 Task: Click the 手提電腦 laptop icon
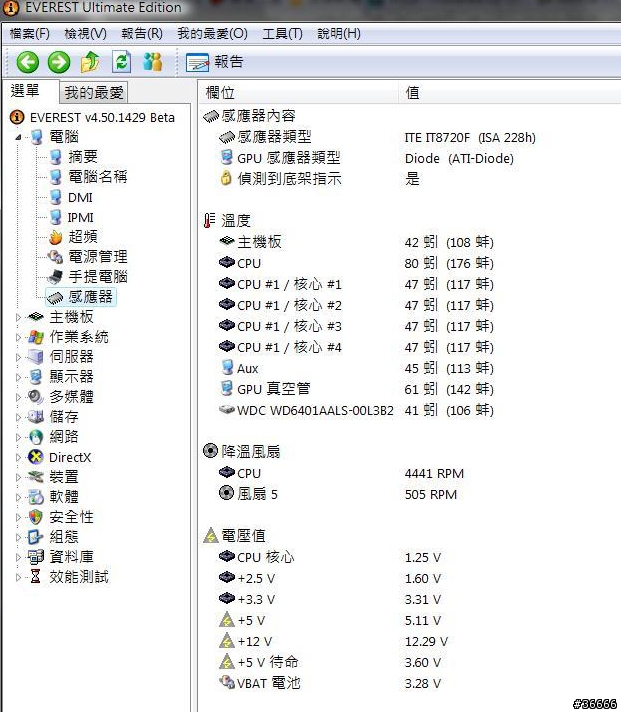pos(55,277)
